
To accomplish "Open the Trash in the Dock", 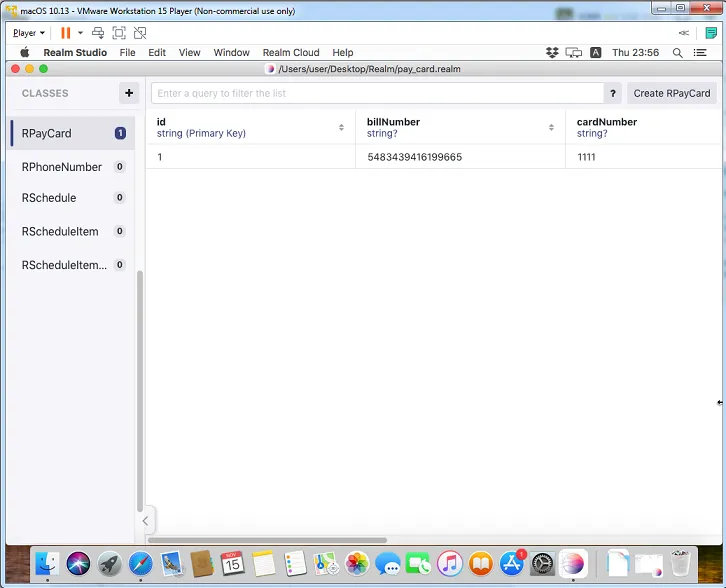I will pos(680,563).
